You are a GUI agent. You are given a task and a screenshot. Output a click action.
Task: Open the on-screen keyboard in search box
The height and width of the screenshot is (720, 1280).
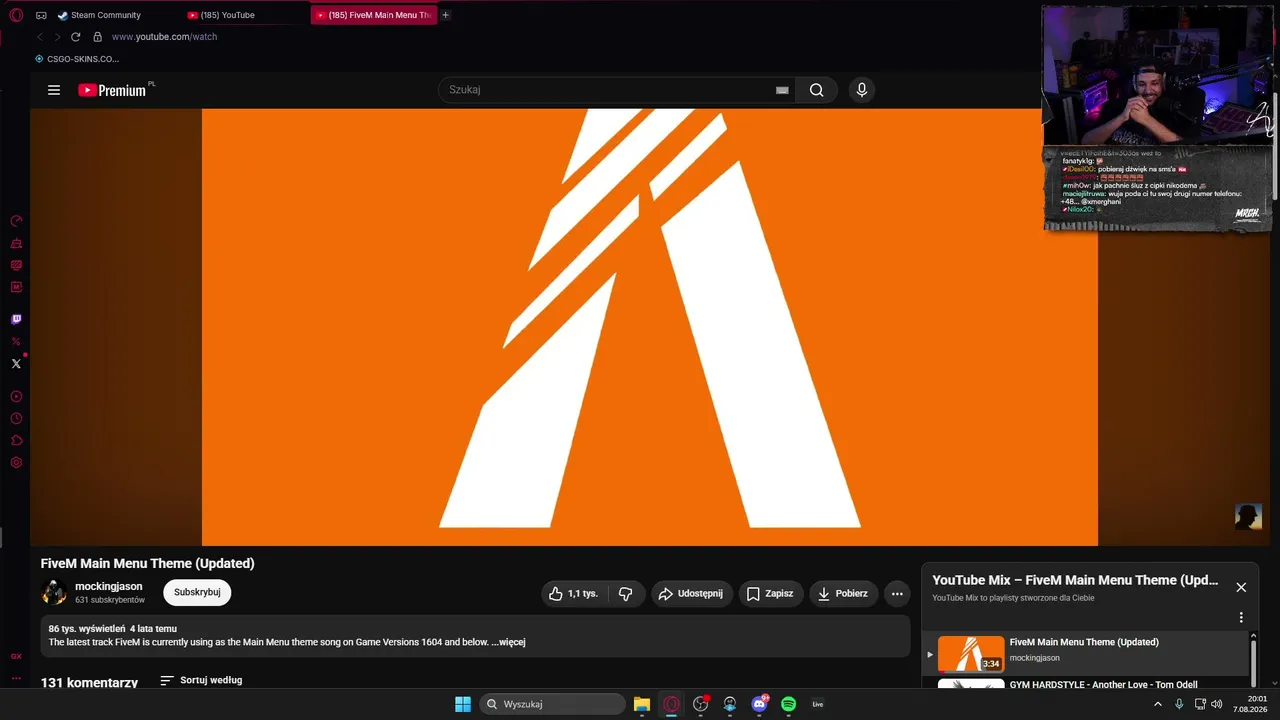(782, 90)
